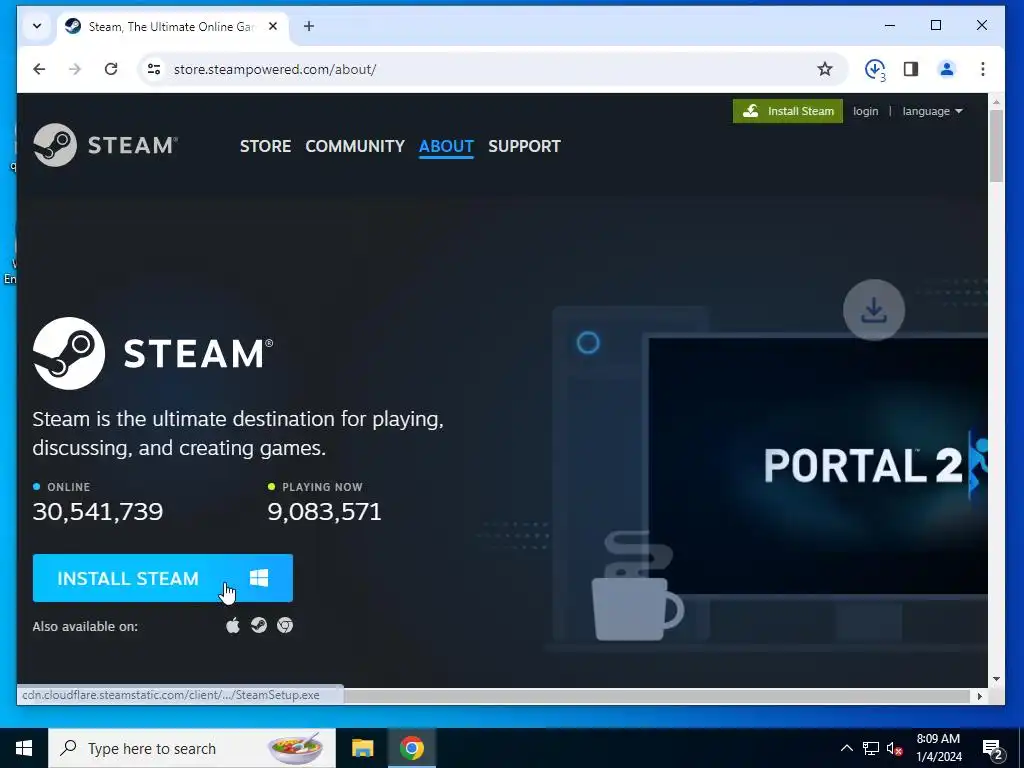
Task: Bookmark this page with the star icon
Action: [x=825, y=69]
